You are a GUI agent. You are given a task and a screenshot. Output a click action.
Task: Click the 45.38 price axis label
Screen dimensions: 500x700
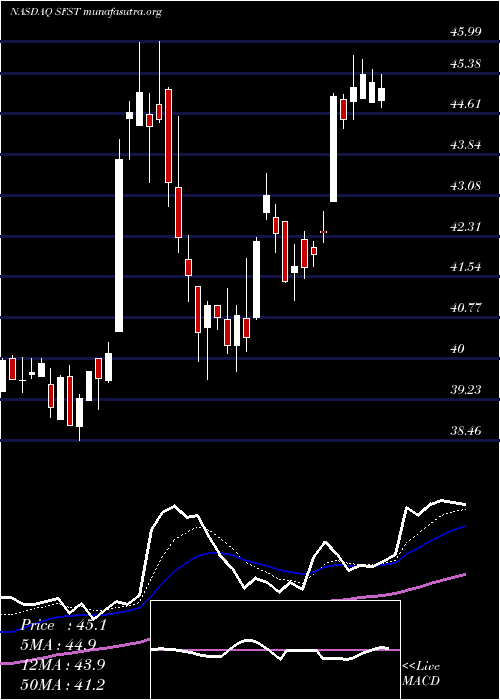tap(466, 64)
